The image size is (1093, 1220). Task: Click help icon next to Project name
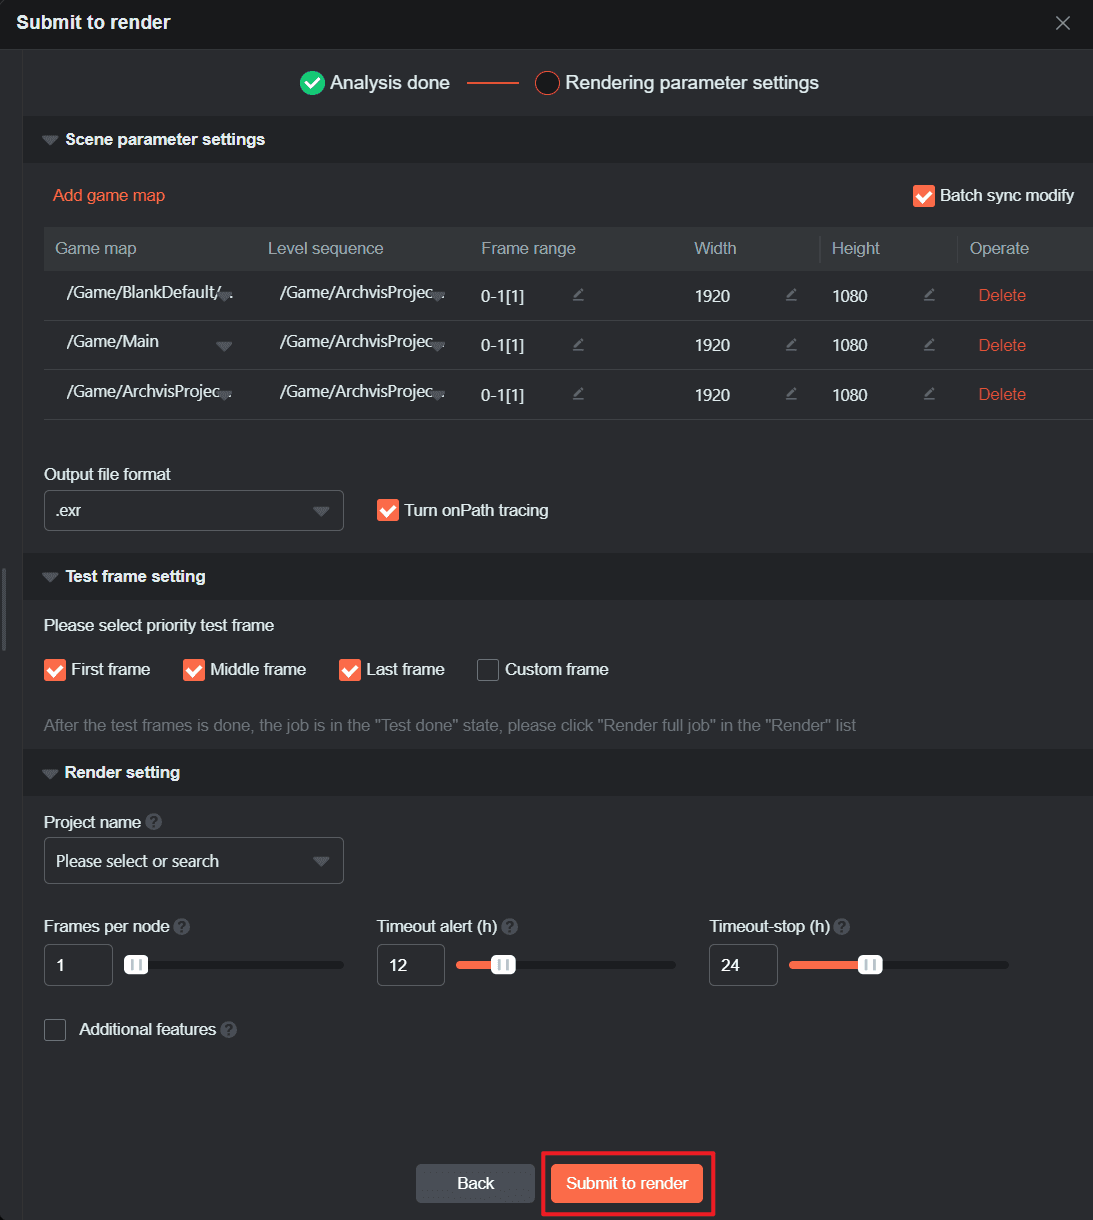click(154, 822)
